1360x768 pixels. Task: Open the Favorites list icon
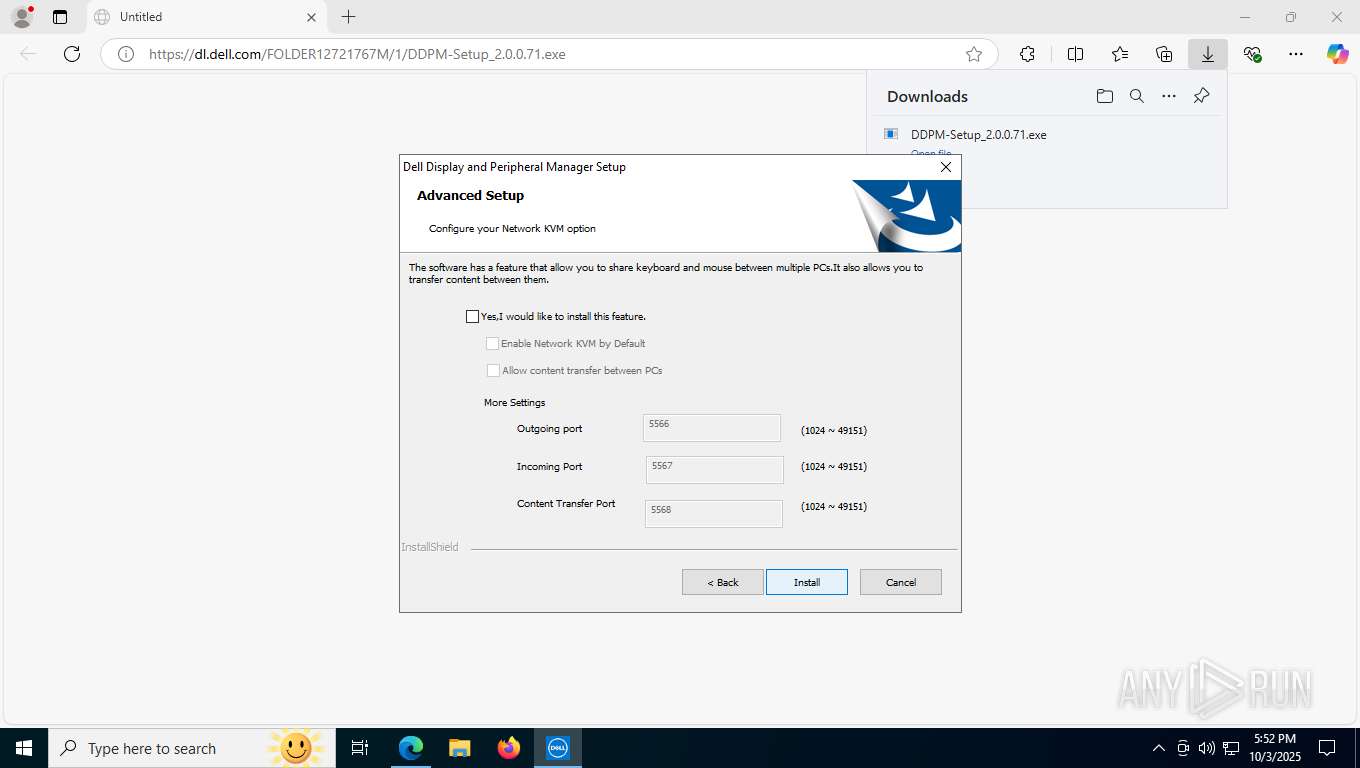[x=1120, y=54]
